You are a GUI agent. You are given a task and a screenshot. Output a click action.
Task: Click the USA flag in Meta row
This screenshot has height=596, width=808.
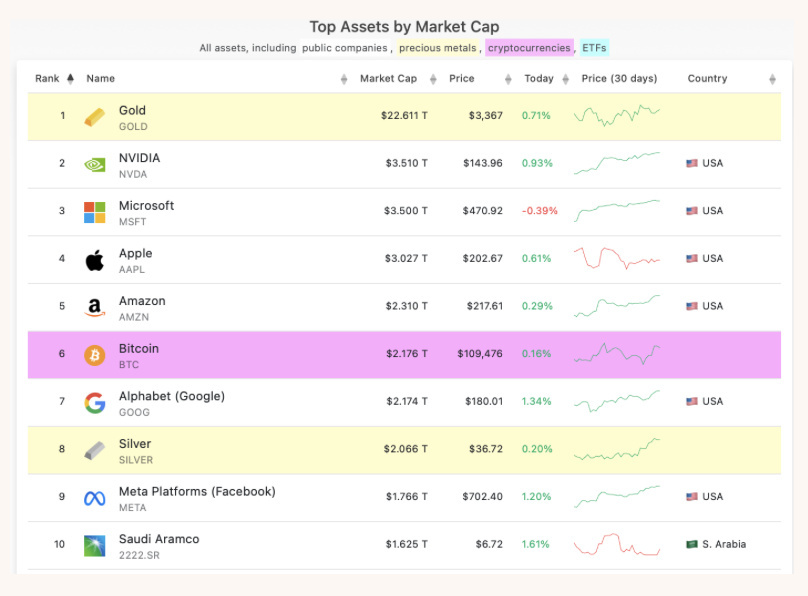(x=692, y=497)
